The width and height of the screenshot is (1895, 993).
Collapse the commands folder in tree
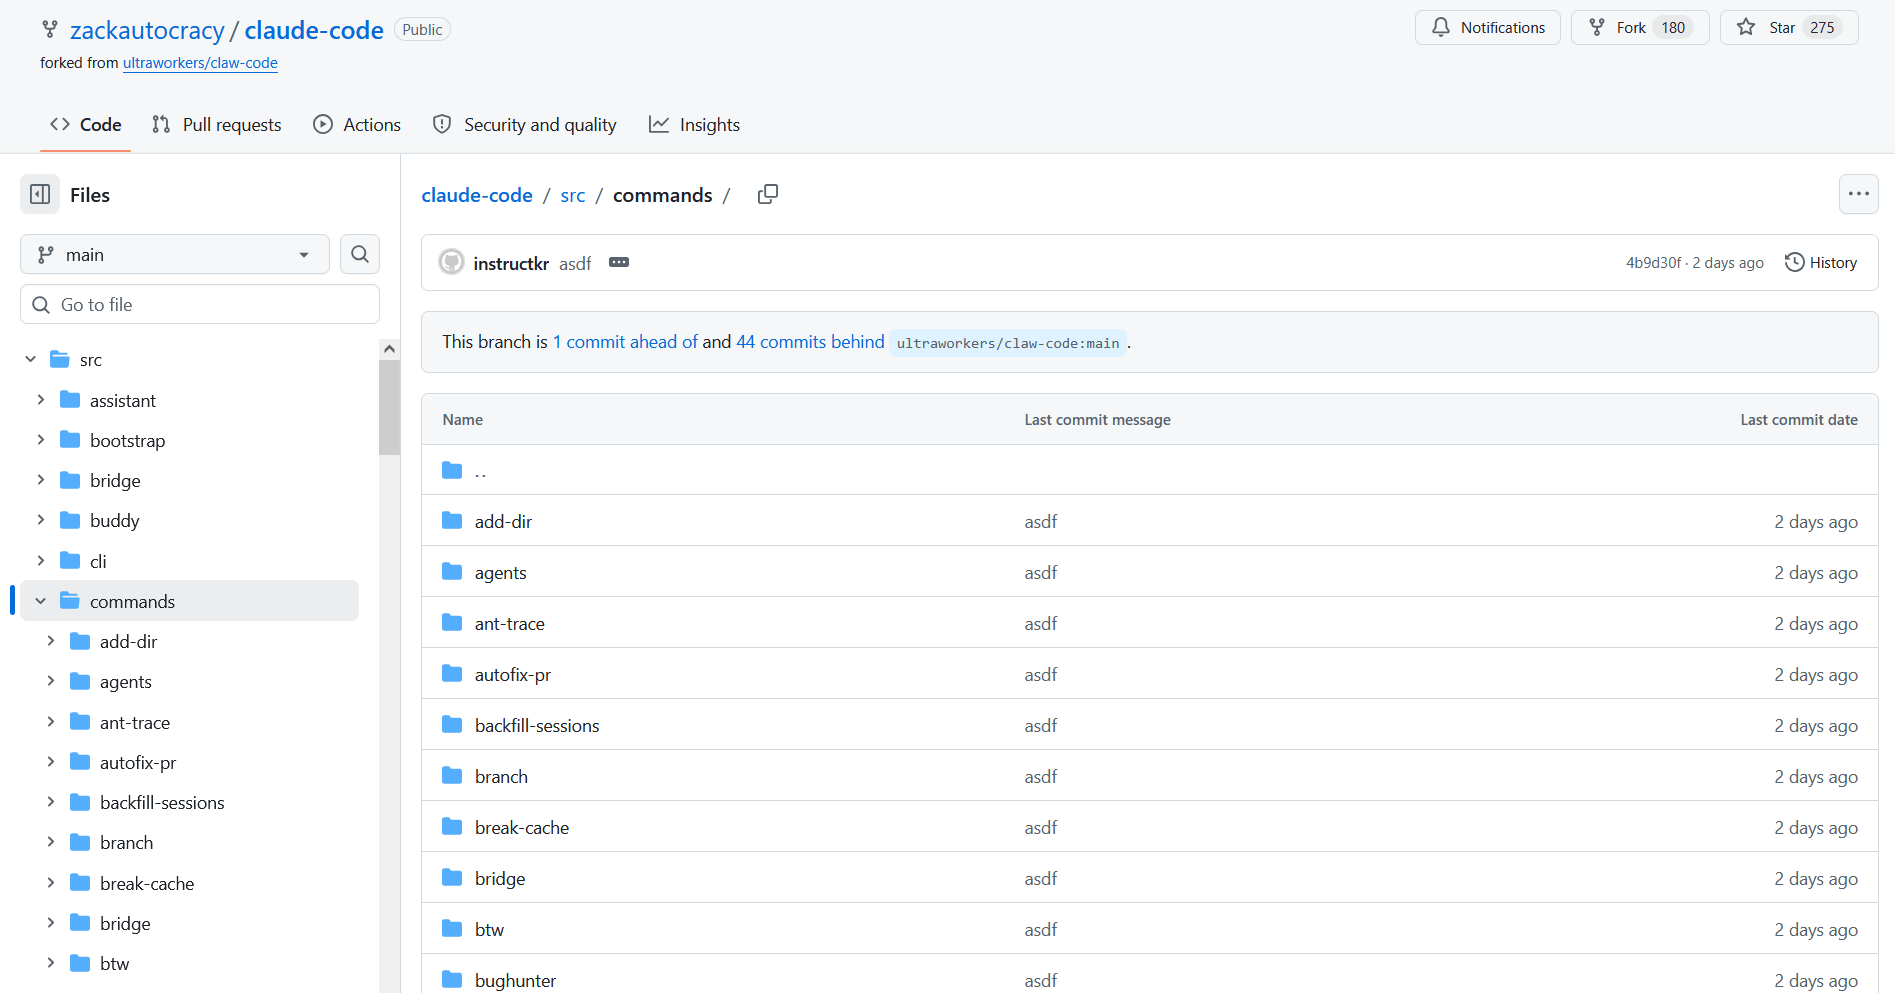point(41,601)
